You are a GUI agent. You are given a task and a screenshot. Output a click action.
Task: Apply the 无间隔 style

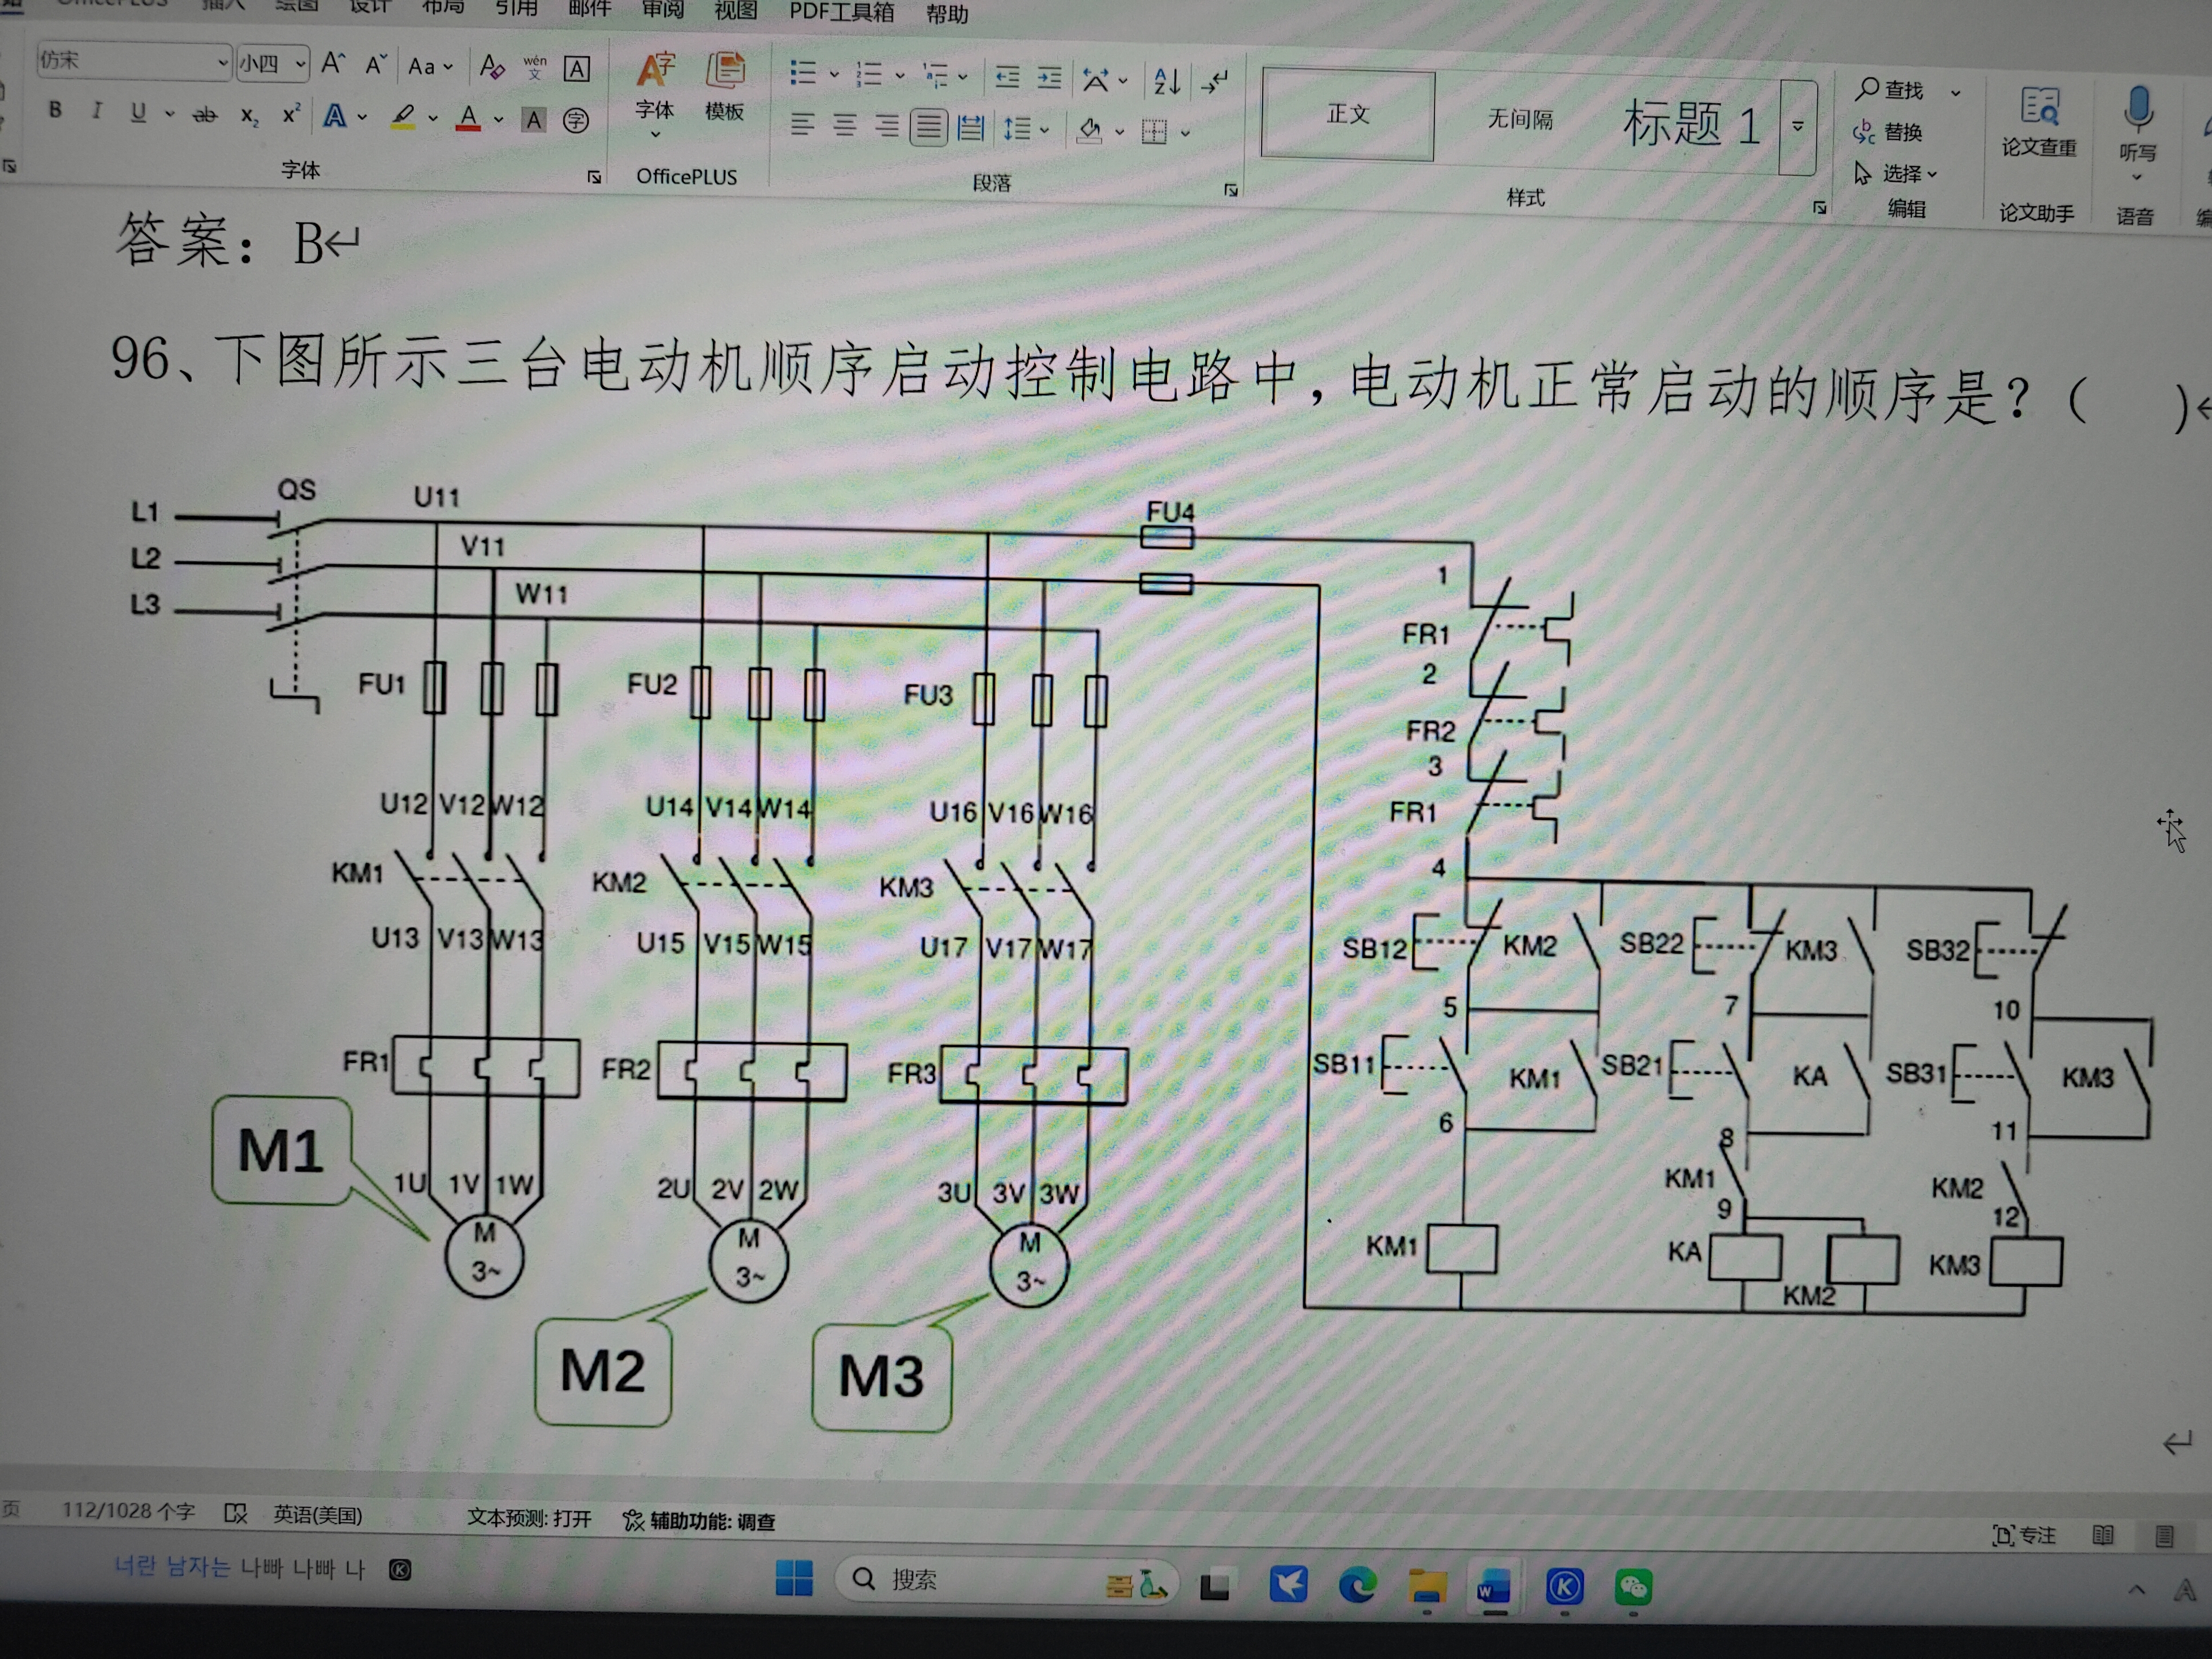pyautogui.click(x=1520, y=120)
